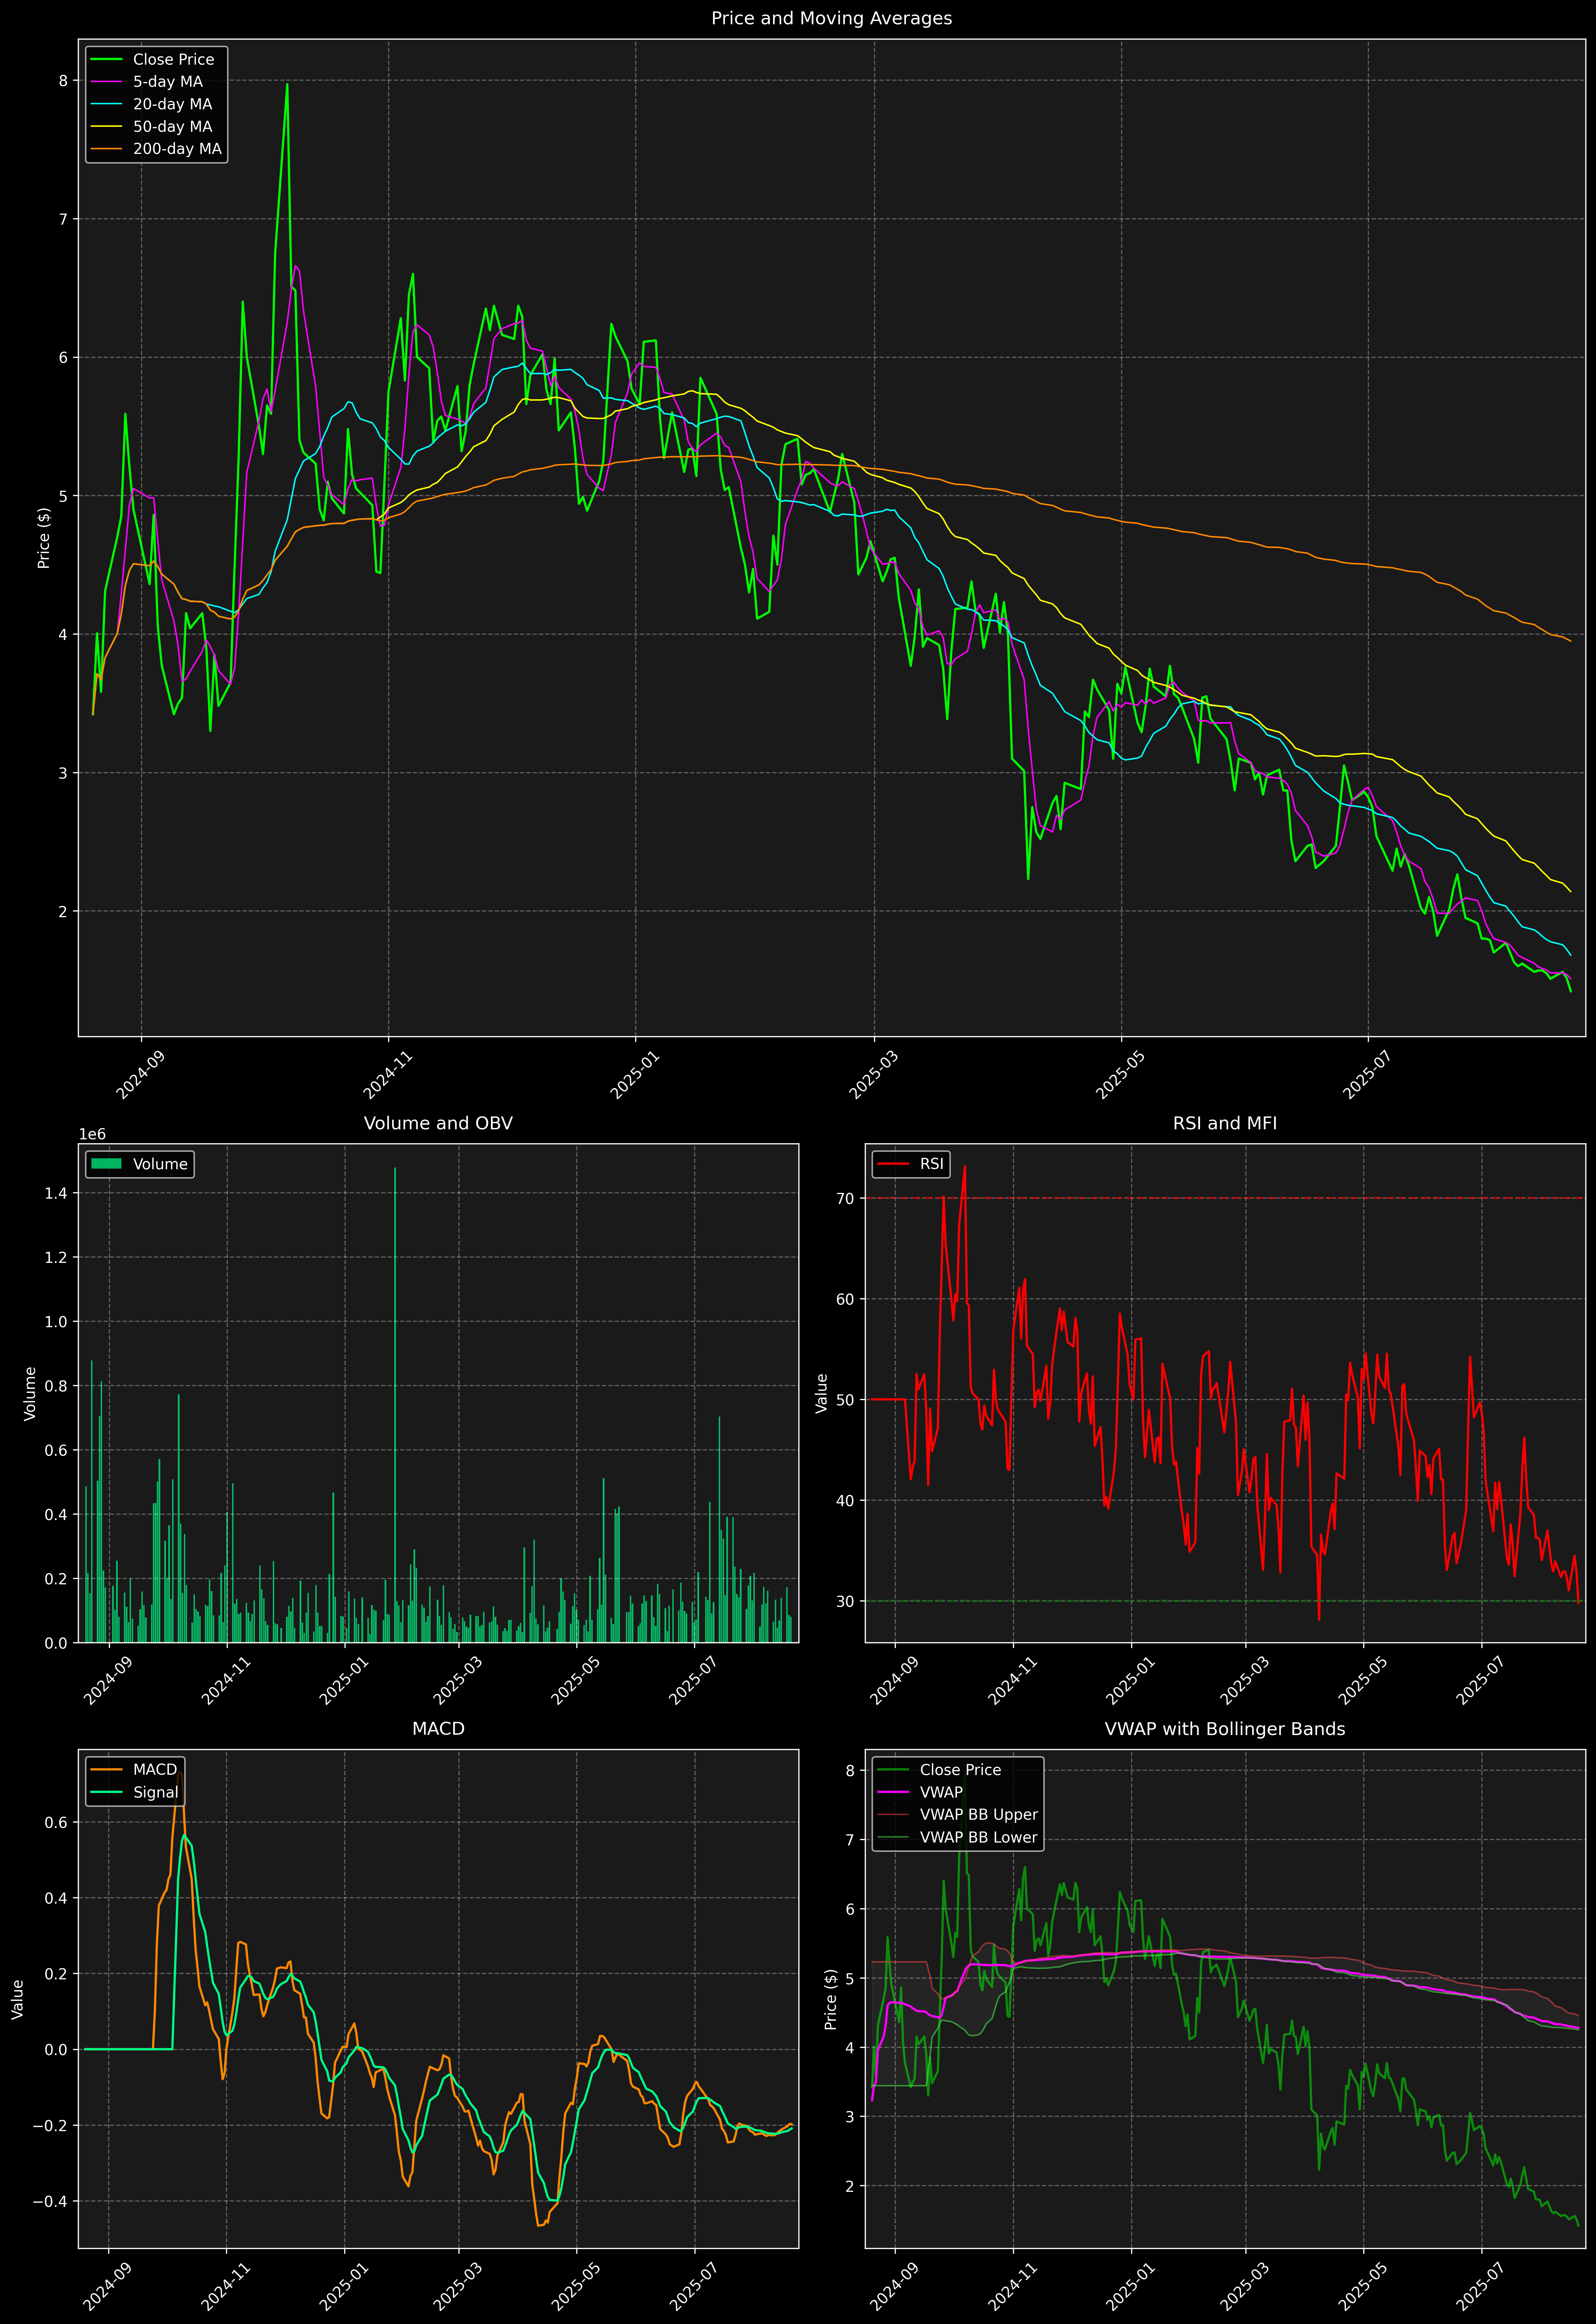1596x2324 pixels.
Task: Click the Close Price legend entry in top chart
Action: (x=173, y=59)
